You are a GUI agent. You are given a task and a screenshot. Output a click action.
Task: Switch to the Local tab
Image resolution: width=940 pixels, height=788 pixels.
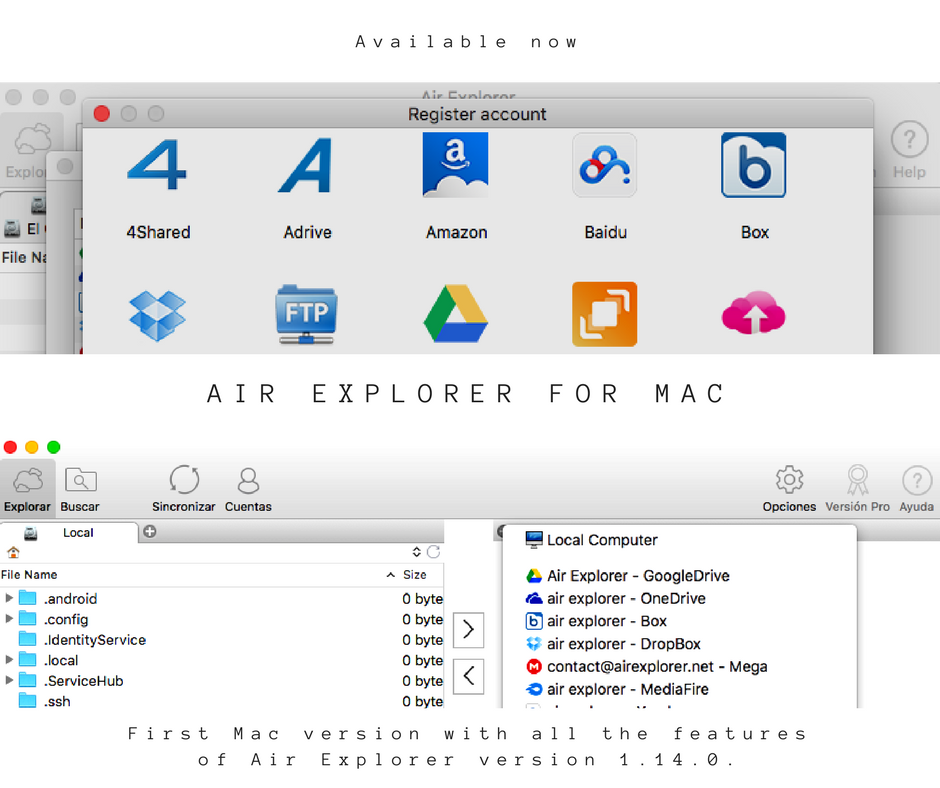tap(77, 533)
